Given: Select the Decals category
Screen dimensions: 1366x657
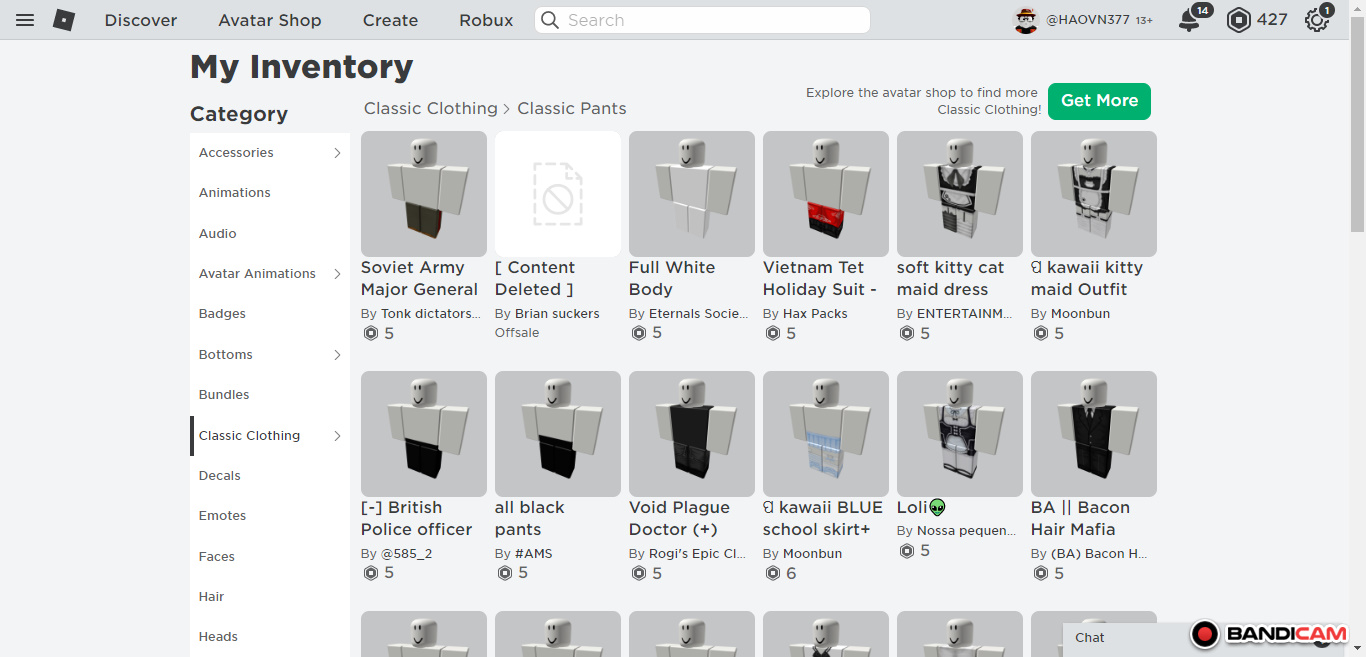Looking at the screenshot, I should 220,476.
